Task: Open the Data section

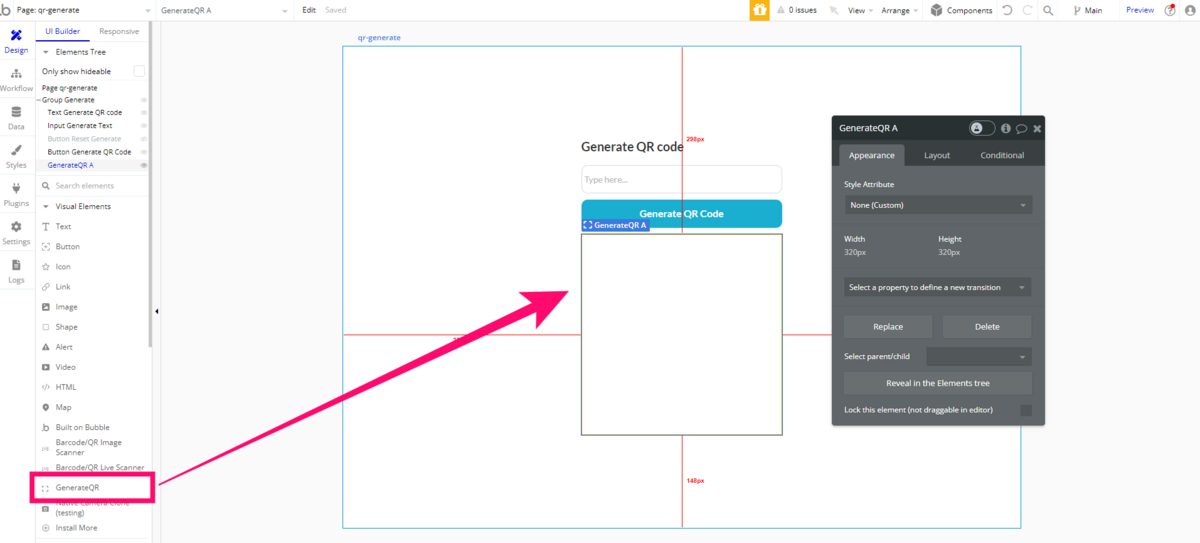Action: tap(16, 118)
